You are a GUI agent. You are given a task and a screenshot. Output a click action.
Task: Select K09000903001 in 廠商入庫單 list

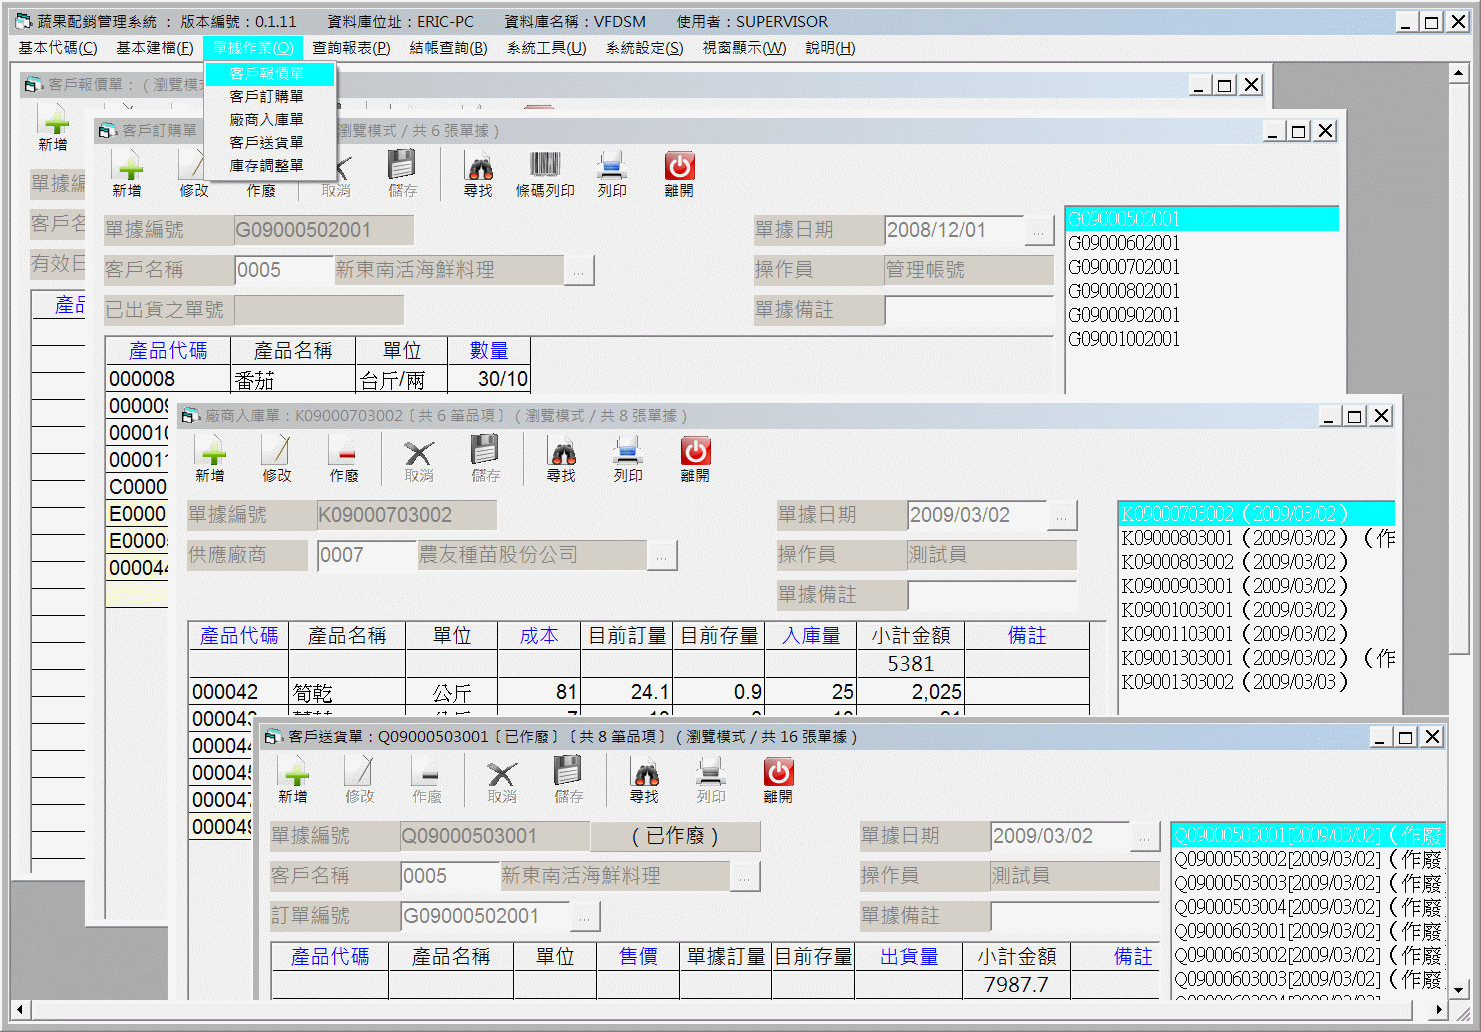point(1234,586)
